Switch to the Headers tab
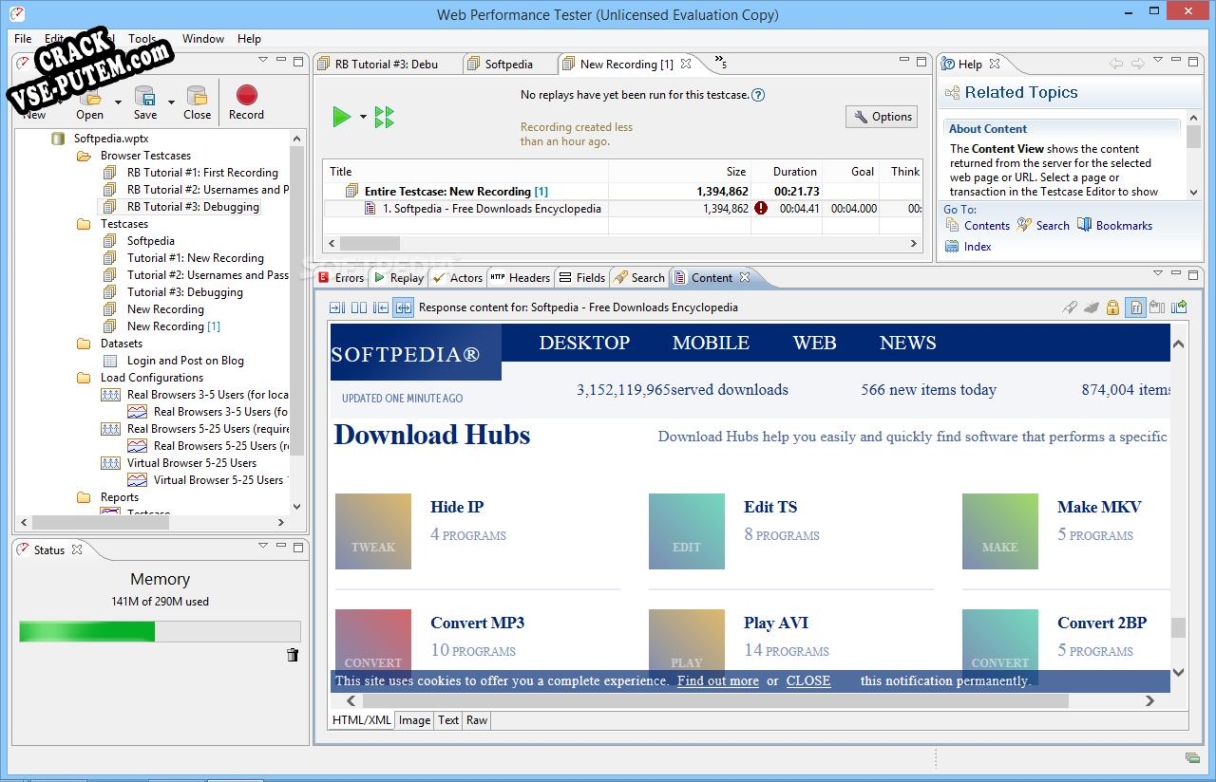 [x=520, y=278]
